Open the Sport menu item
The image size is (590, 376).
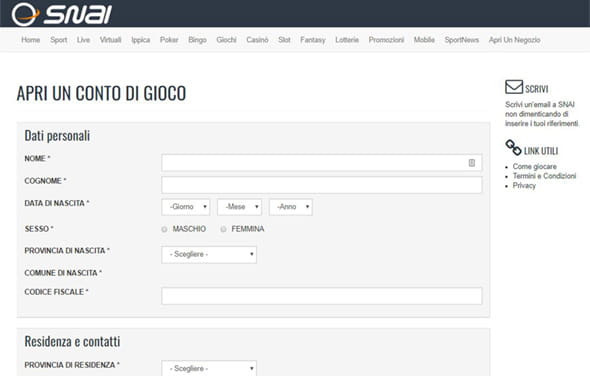point(59,40)
